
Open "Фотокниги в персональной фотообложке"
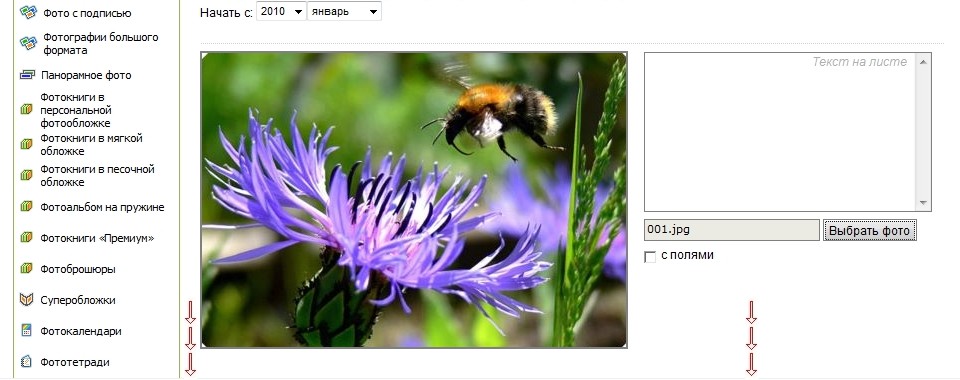pos(76,110)
